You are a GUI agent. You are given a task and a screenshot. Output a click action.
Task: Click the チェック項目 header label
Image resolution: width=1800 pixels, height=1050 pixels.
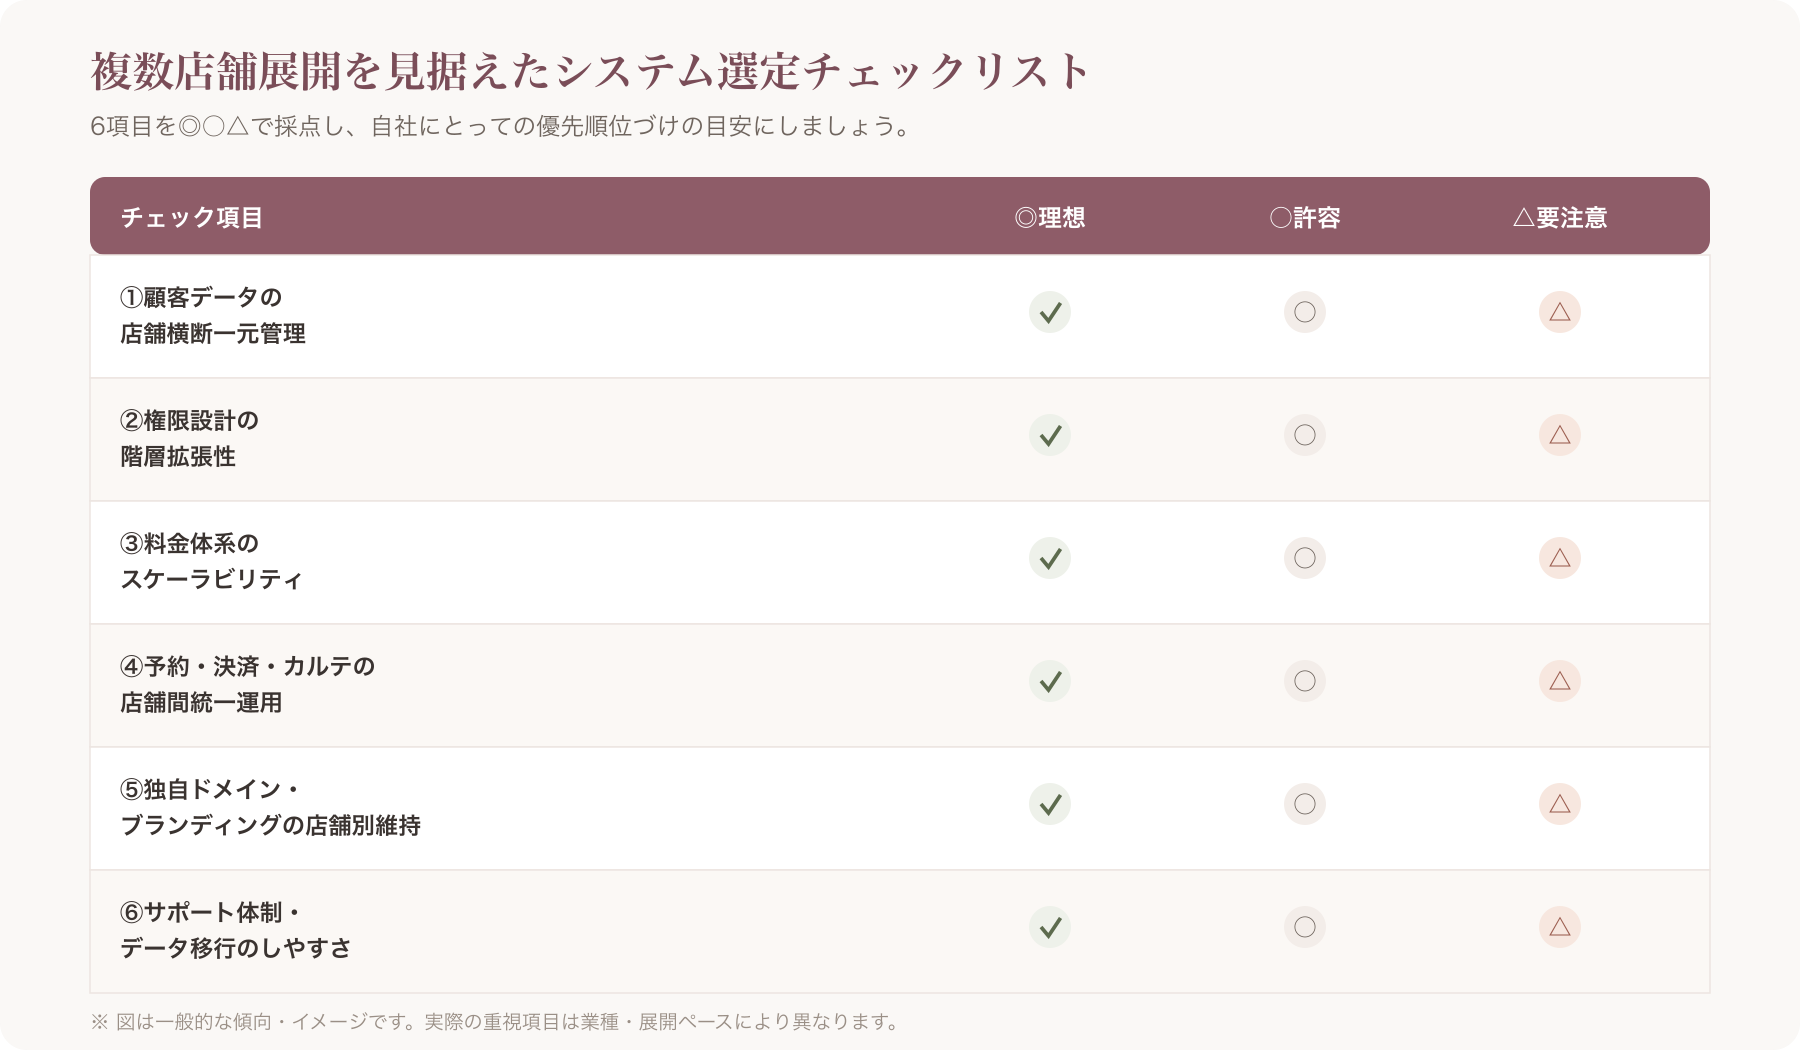pos(192,217)
